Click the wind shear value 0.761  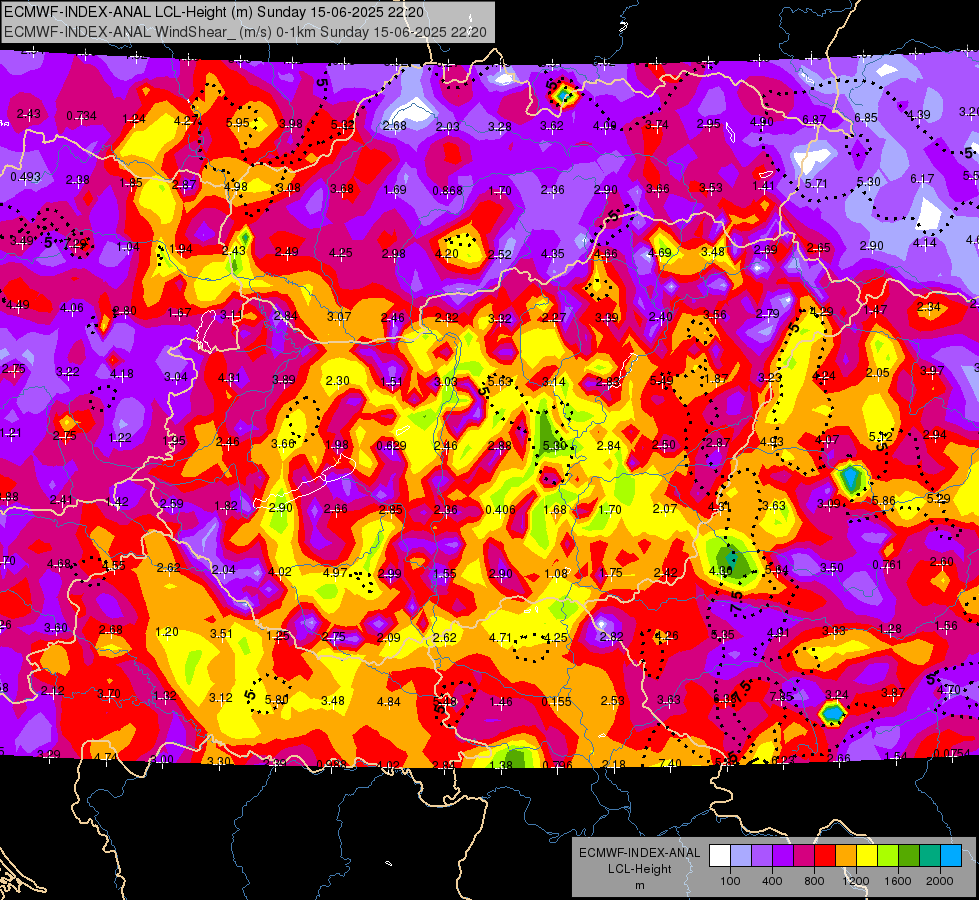click(887, 565)
